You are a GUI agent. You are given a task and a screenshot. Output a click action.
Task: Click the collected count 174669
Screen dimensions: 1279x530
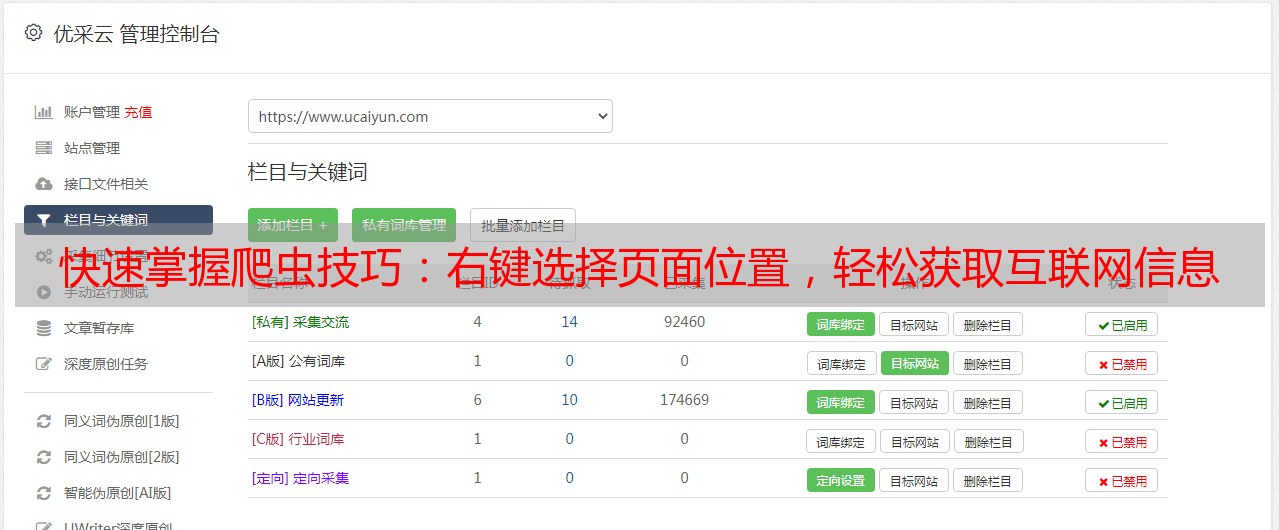684,400
